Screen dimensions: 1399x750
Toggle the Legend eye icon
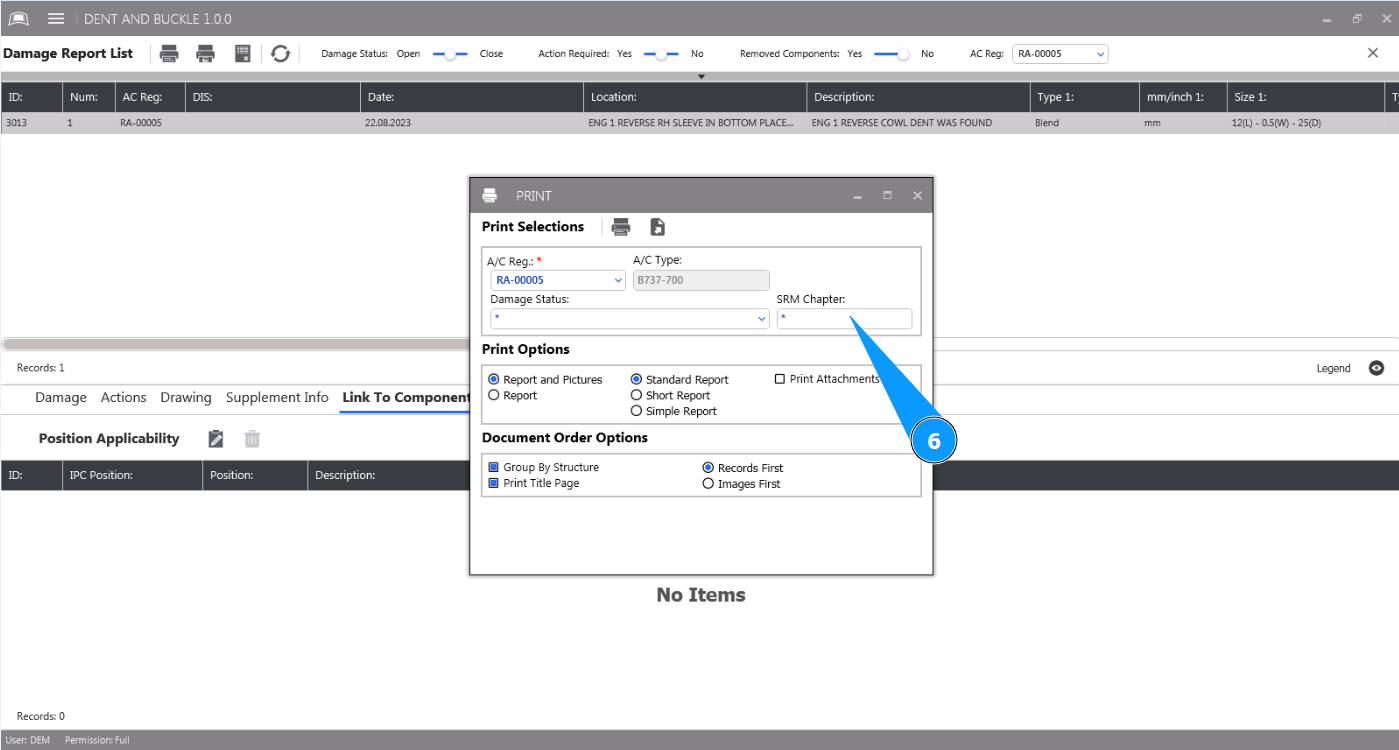tap(1377, 368)
